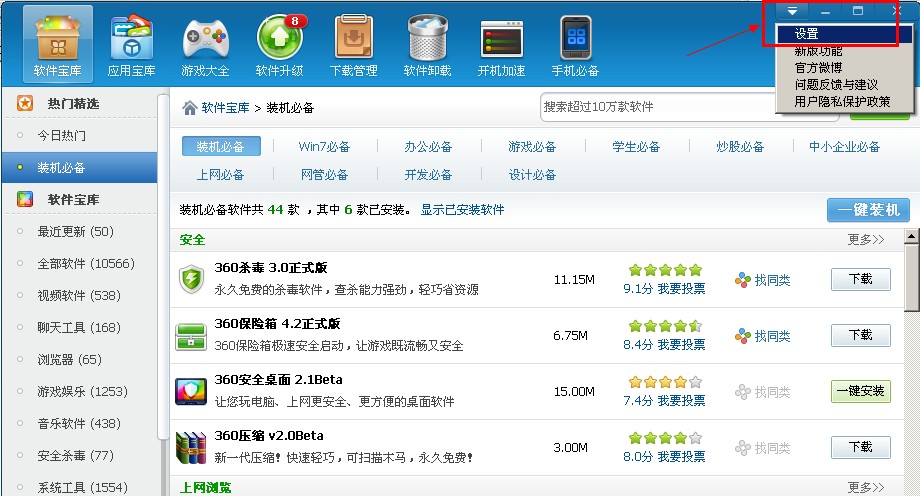The height and width of the screenshot is (496, 920).
Task: Click the 360保险箱 green box icon
Action: click(191, 336)
